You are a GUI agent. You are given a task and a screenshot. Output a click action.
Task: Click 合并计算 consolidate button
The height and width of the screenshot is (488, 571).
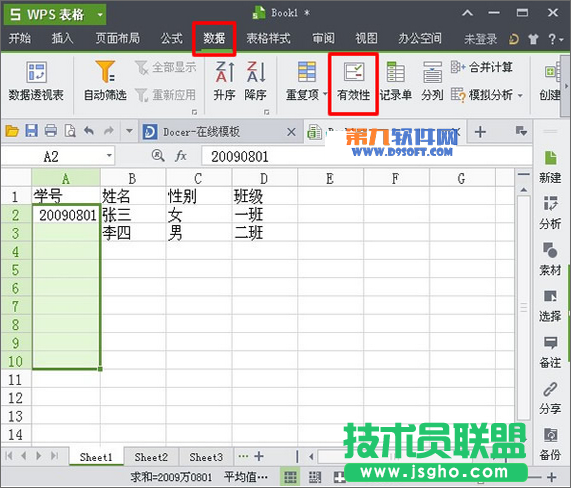click(x=482, y=67)
